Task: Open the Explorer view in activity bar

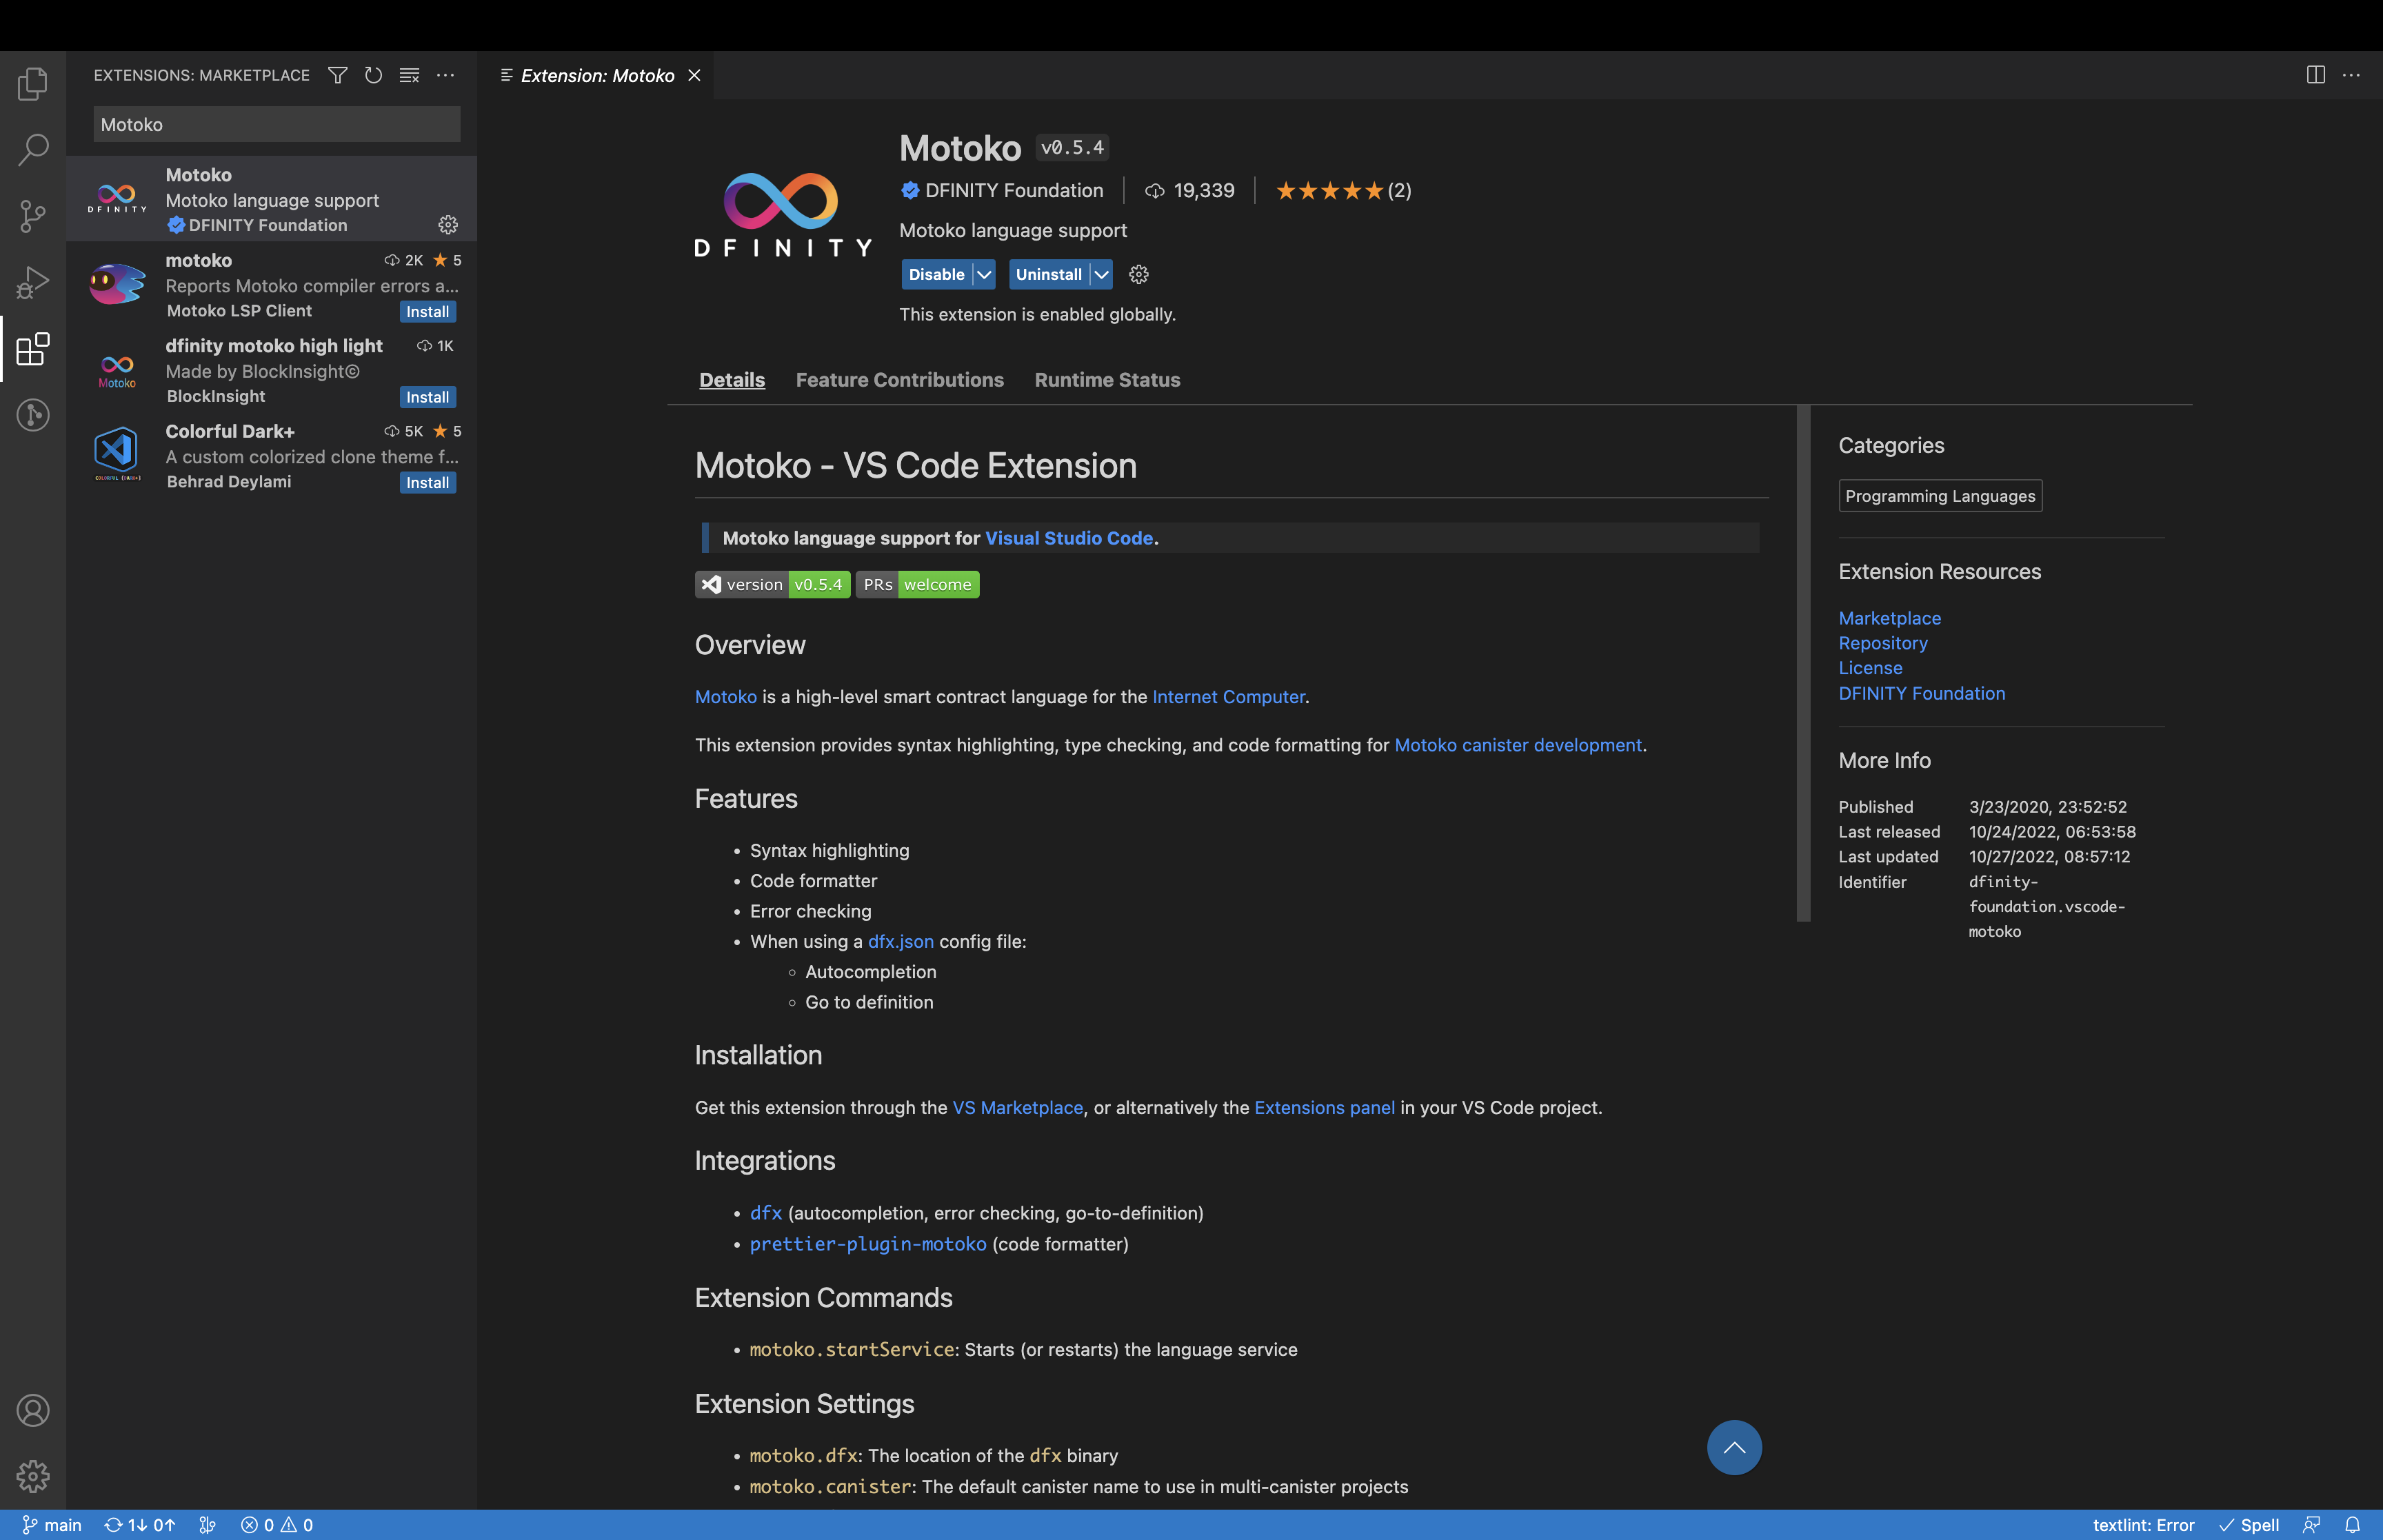Action: [33, 84]
